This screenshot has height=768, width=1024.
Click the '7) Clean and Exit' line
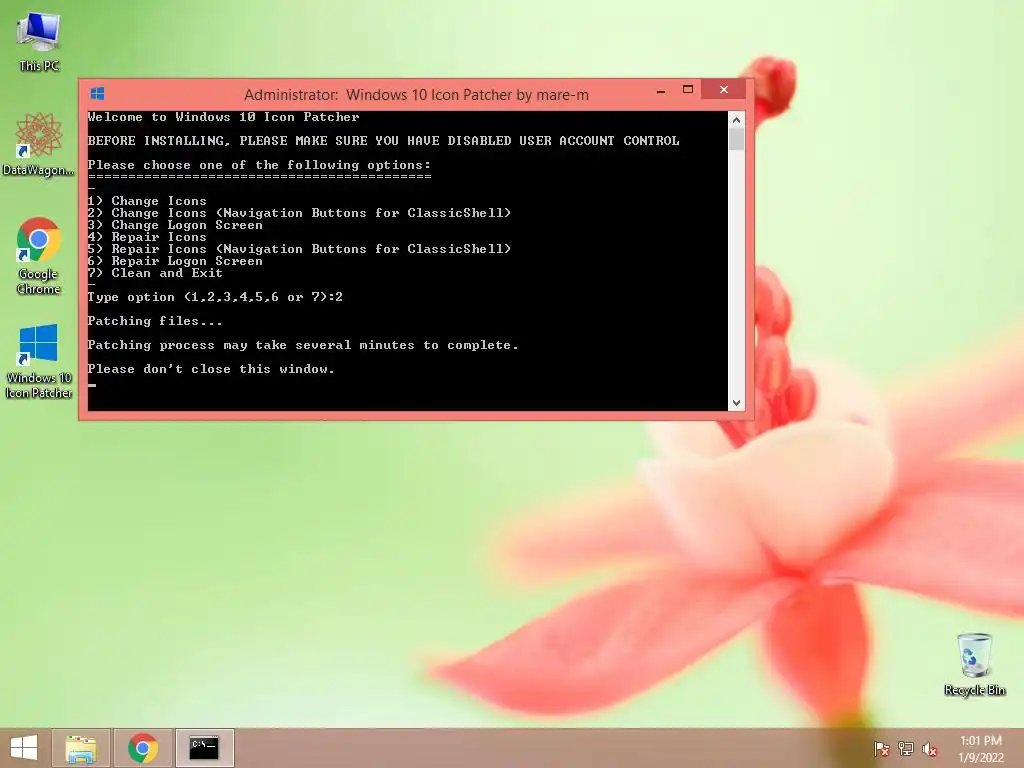coord(155,273)
